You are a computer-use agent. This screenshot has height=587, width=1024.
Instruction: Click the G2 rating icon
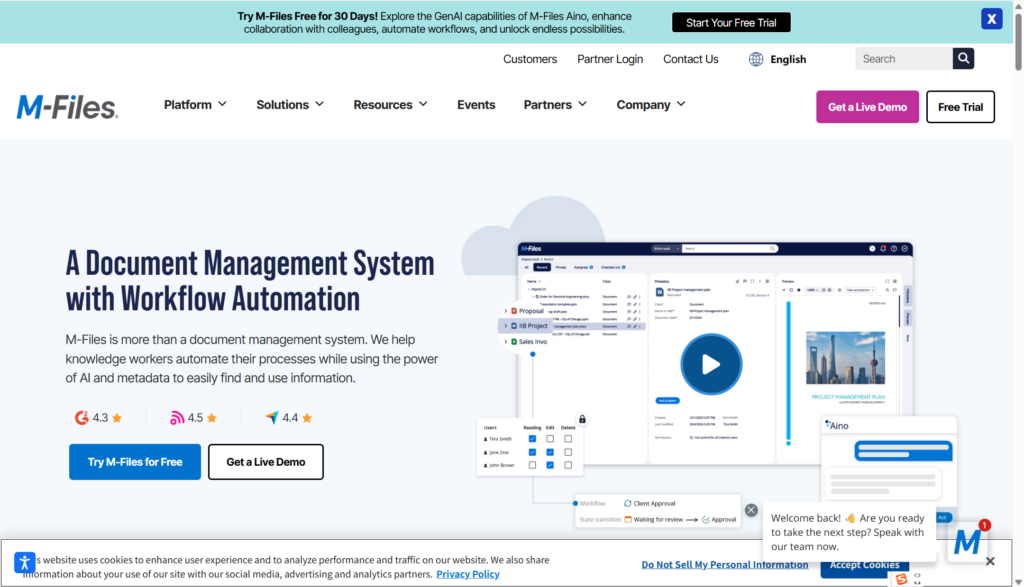click(82, 418)
